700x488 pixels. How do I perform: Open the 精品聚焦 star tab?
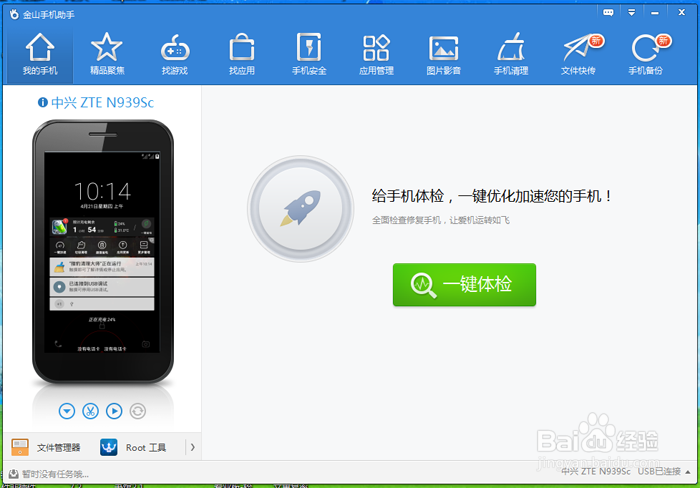[107, 54]
